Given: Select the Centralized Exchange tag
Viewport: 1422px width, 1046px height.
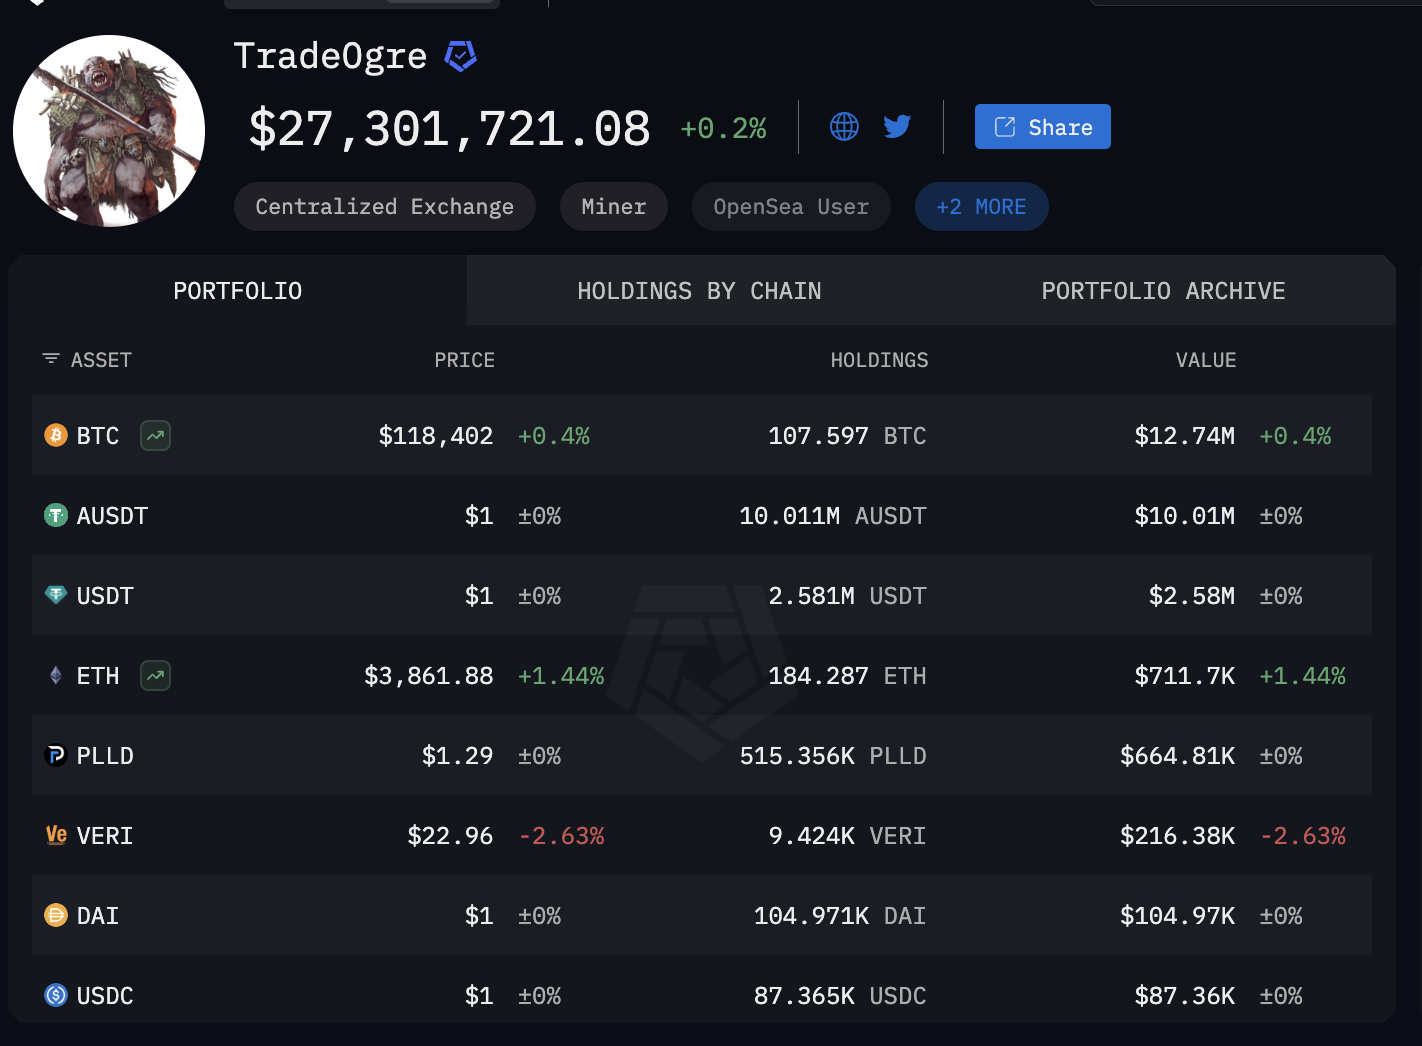Looking at the screenshot, I should tap(384, 207).
